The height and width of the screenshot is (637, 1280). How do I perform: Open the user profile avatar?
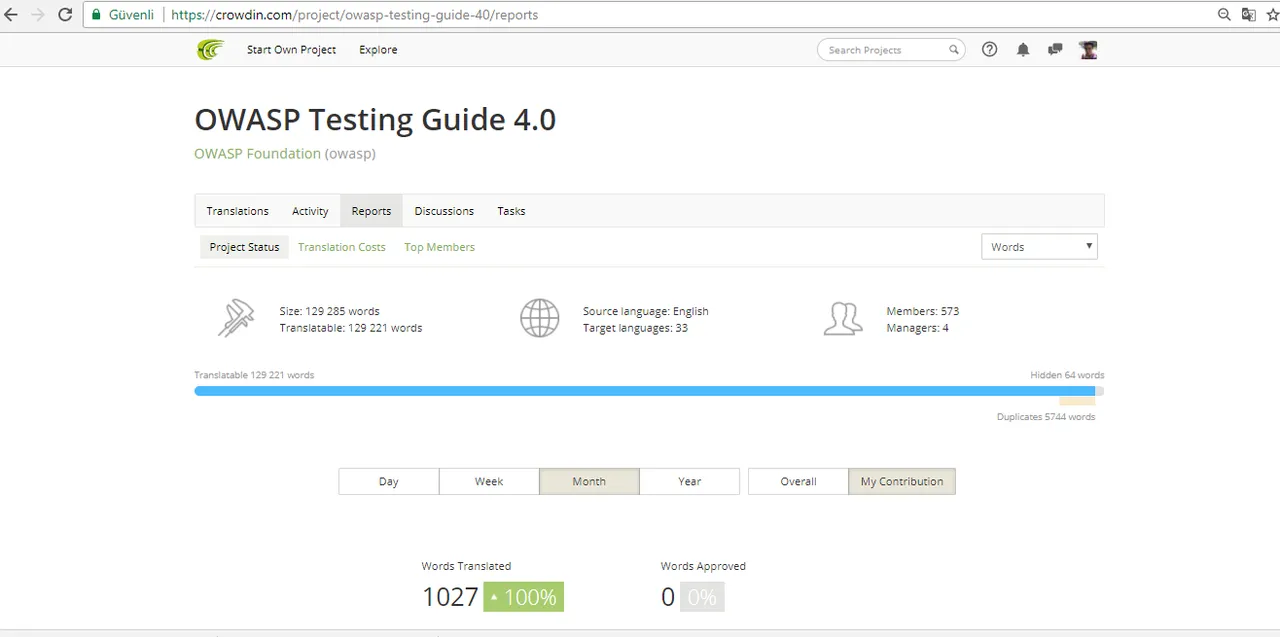[x=1089, y=50]
